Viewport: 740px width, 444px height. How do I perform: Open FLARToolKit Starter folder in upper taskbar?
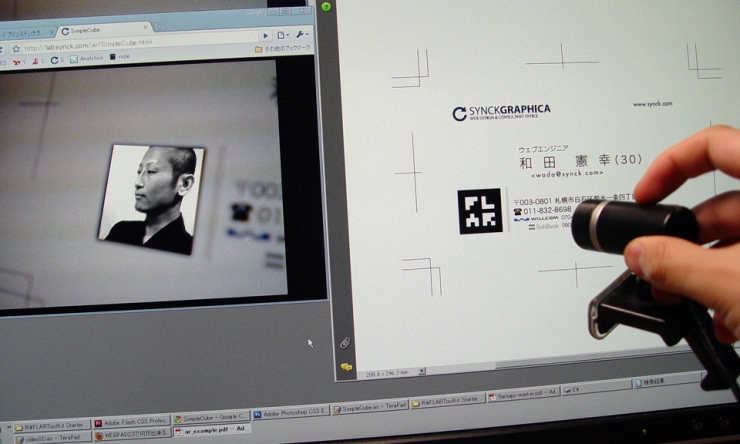coord(447,400)
